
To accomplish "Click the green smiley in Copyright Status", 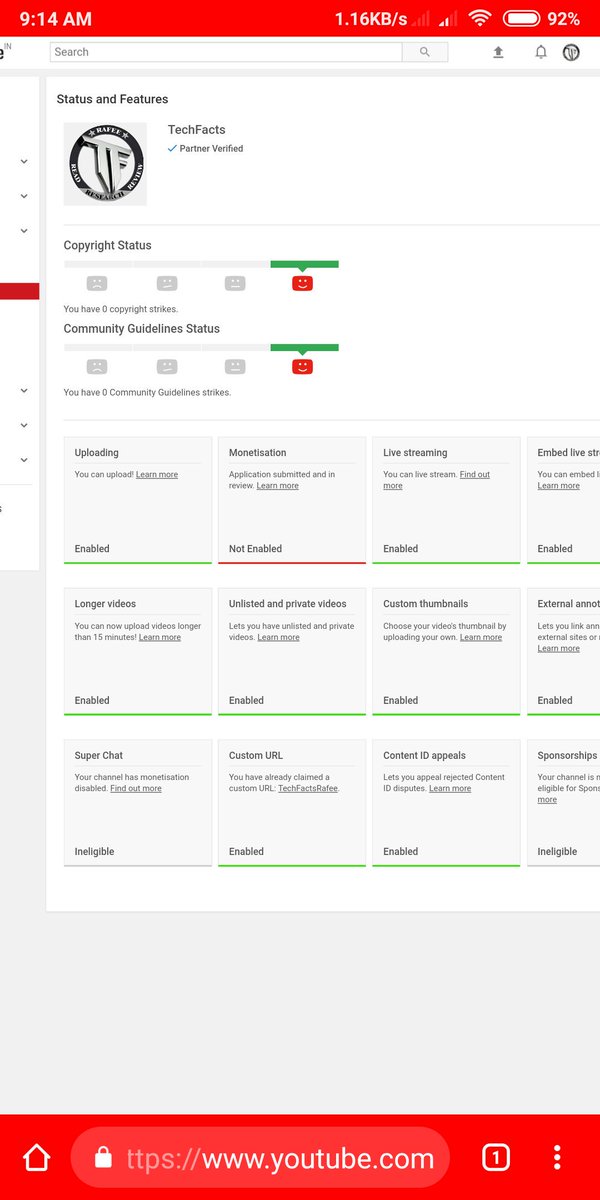I will [x=303, y=283].
